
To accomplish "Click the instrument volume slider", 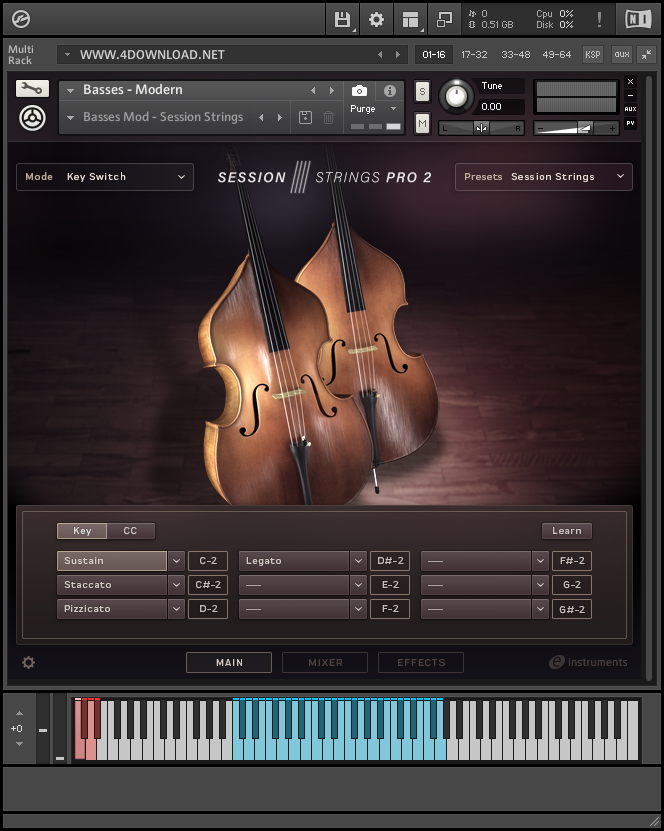I will (576, 128).
